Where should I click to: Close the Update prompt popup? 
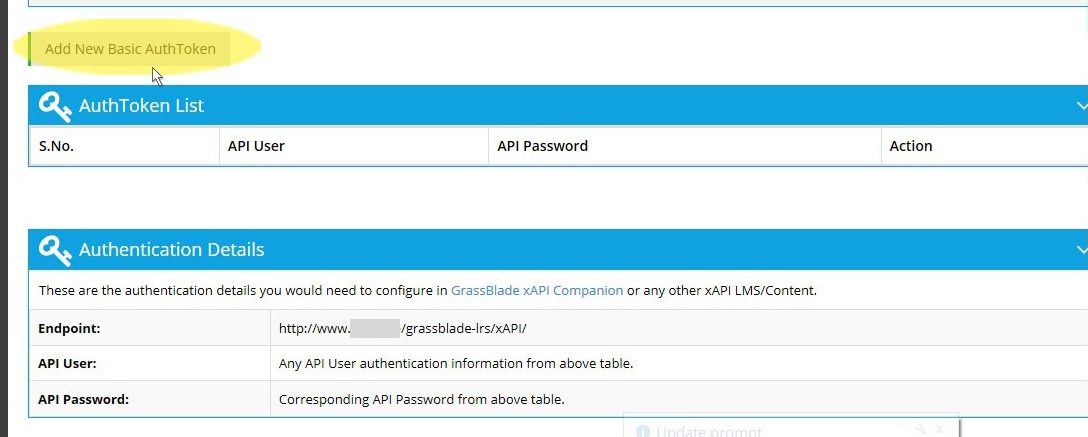coord(940,429)
